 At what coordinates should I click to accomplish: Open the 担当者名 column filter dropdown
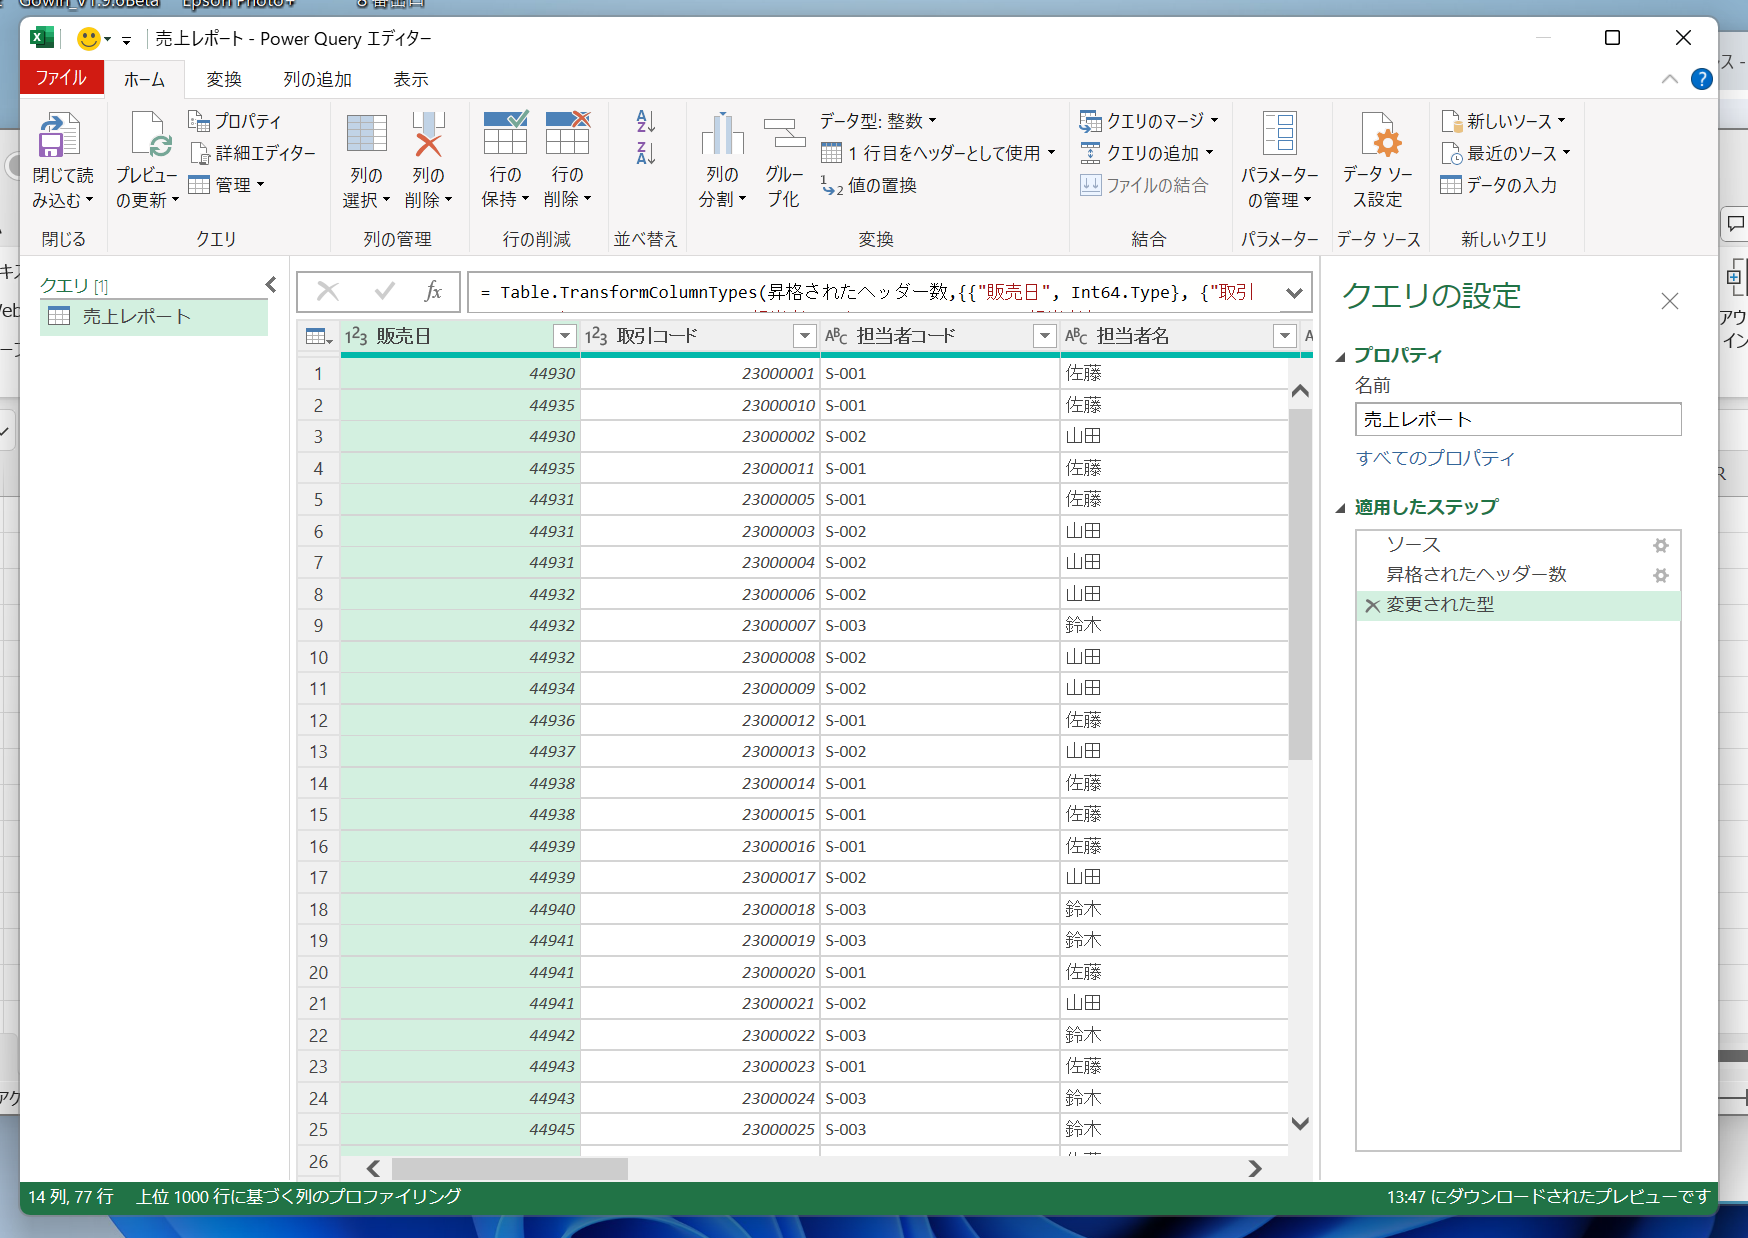click(1285, 336)
